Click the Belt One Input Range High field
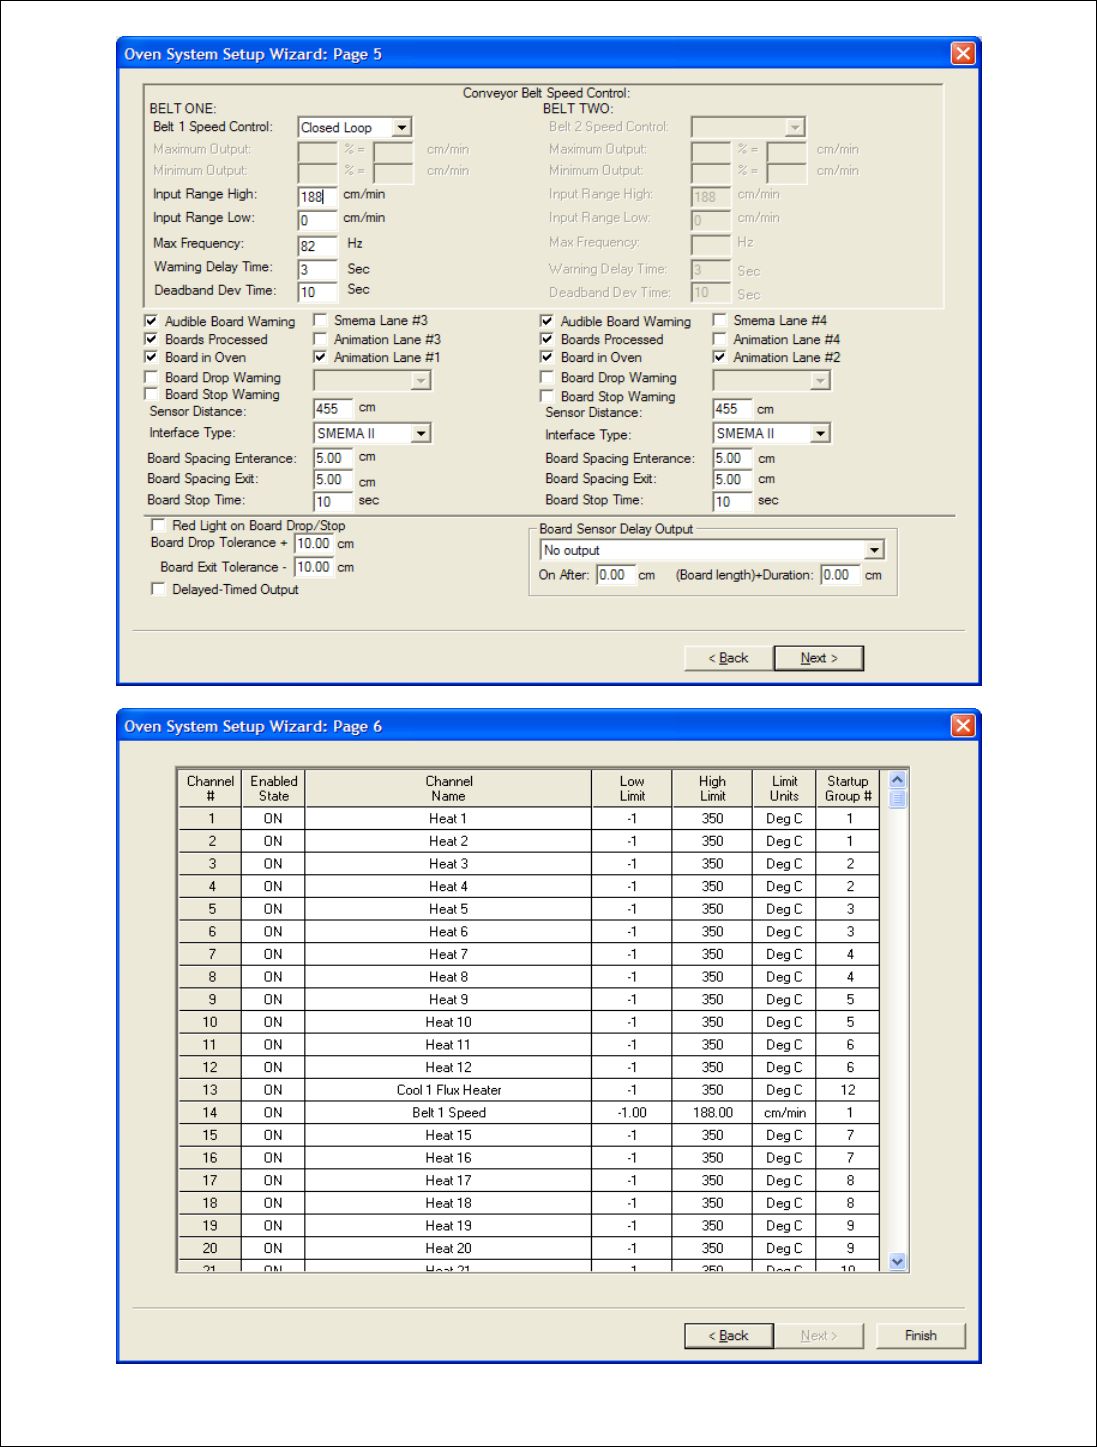The width and height of the screenshot is (1097, 1447). (317, 197)
